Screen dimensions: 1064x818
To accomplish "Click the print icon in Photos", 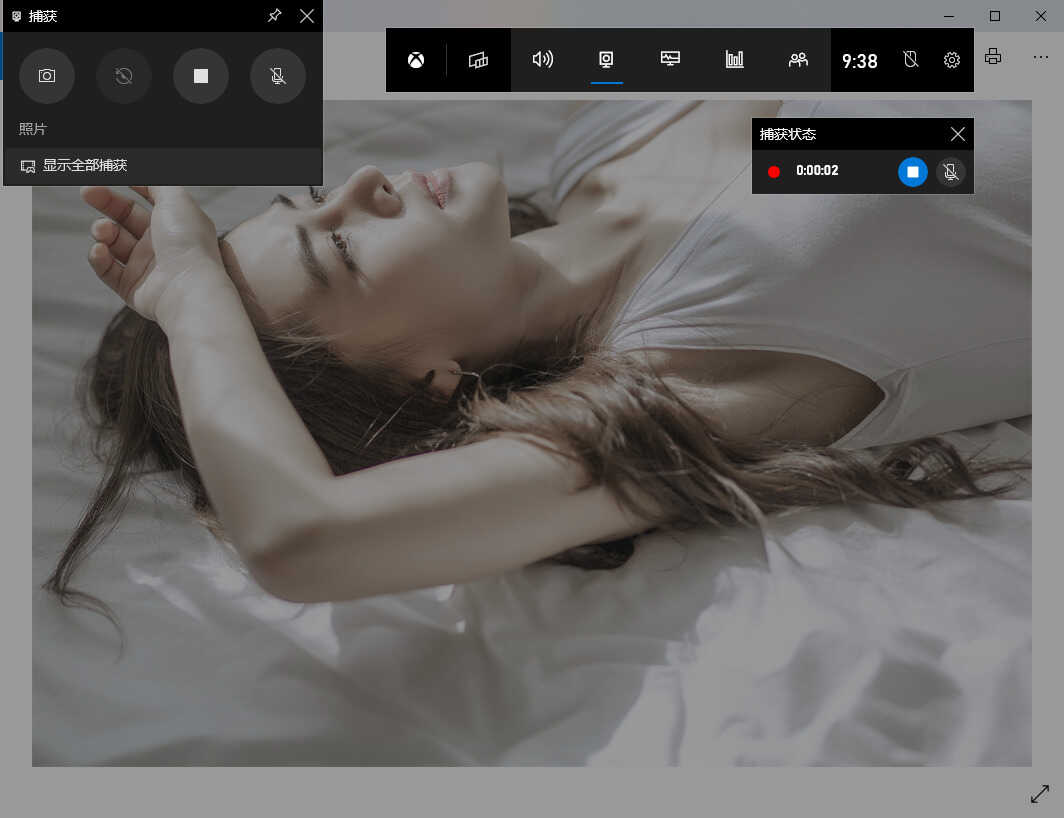I will [992, 57].
